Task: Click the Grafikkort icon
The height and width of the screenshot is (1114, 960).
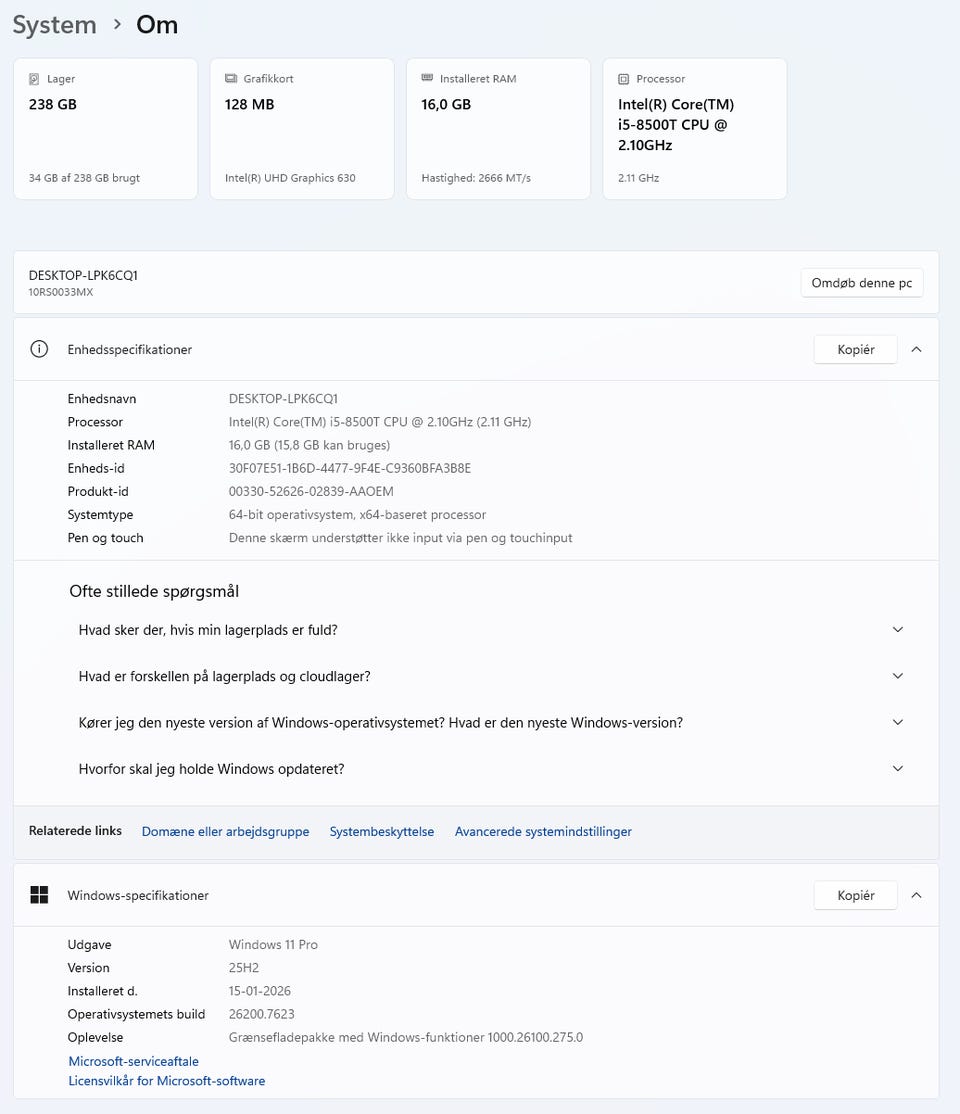Action: click(x=231, y=79)
